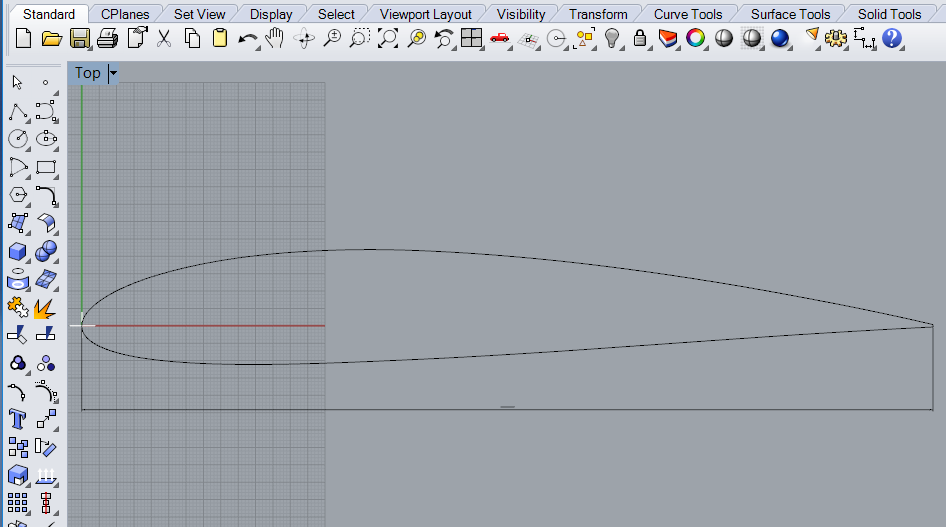
Task: Select the Polyline tool in sidebar
Action: click(x=18, y=111)
